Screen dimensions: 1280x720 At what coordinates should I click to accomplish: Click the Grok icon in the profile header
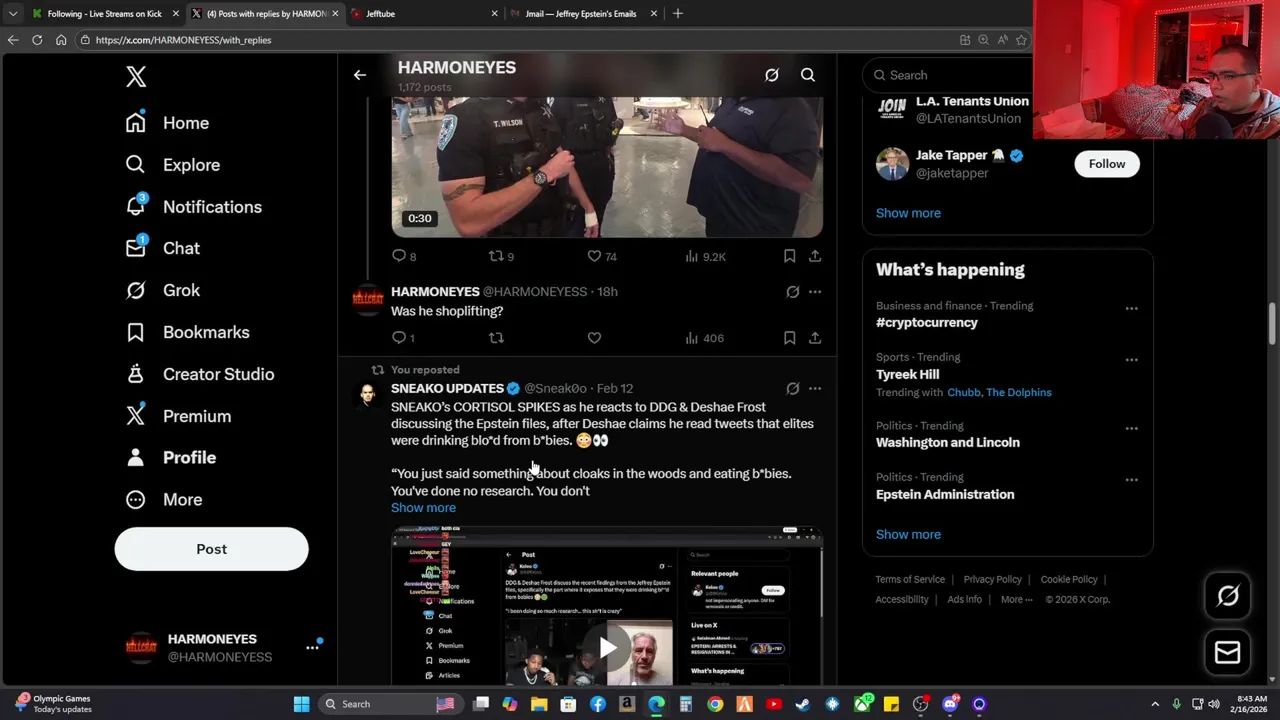(772, 75)
